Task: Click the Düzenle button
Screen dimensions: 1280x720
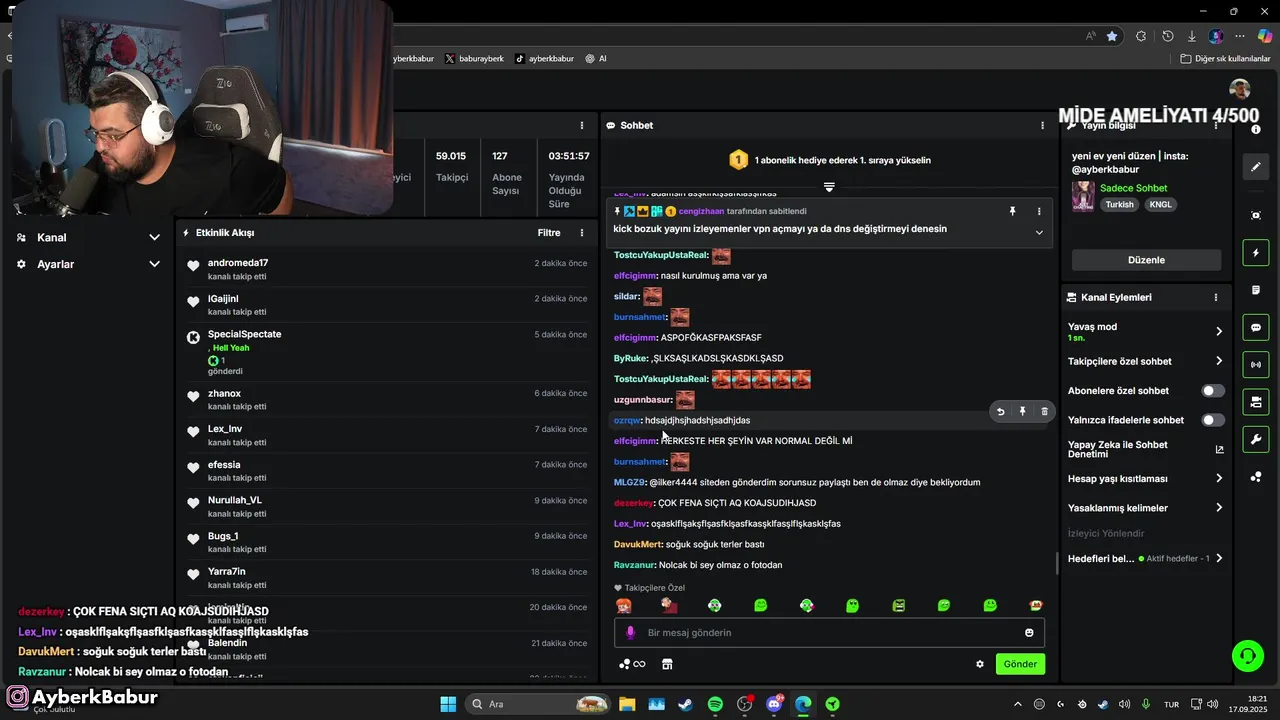Action: (x=1146, y=260)
